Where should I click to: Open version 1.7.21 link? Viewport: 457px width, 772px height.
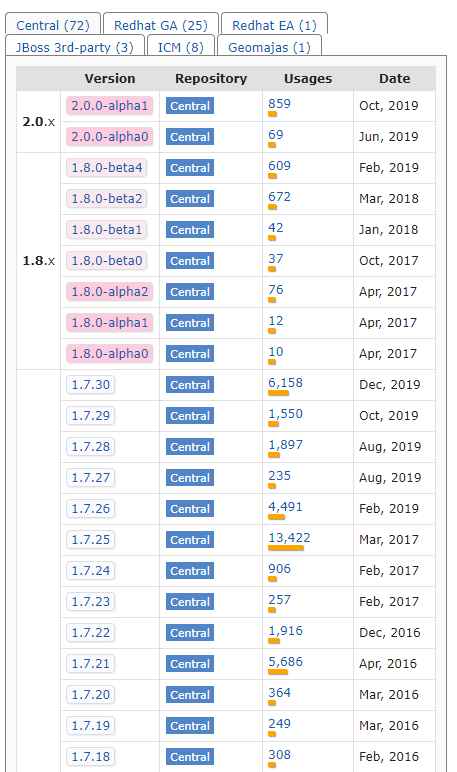(91, 664)
